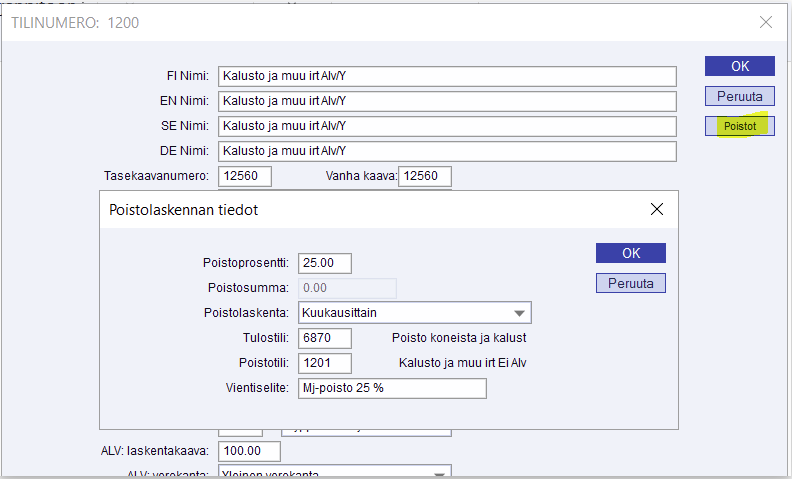Click the highlighted Poistot button
This screenshot has width=792, height=479.
[740, 127]
